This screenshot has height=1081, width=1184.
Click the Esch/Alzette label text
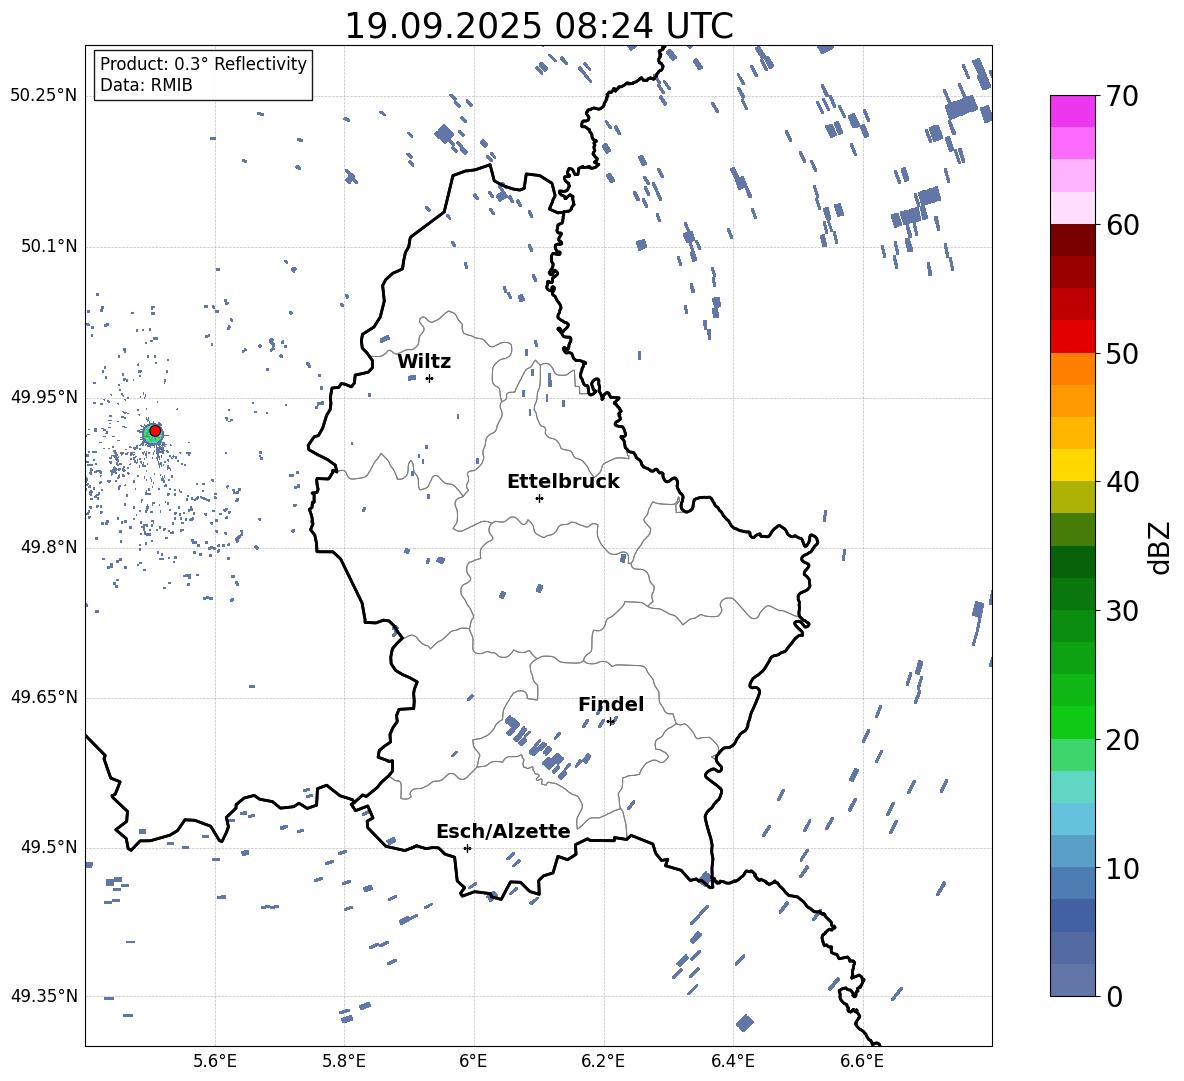pyautogui.click(x=503, y=831)
